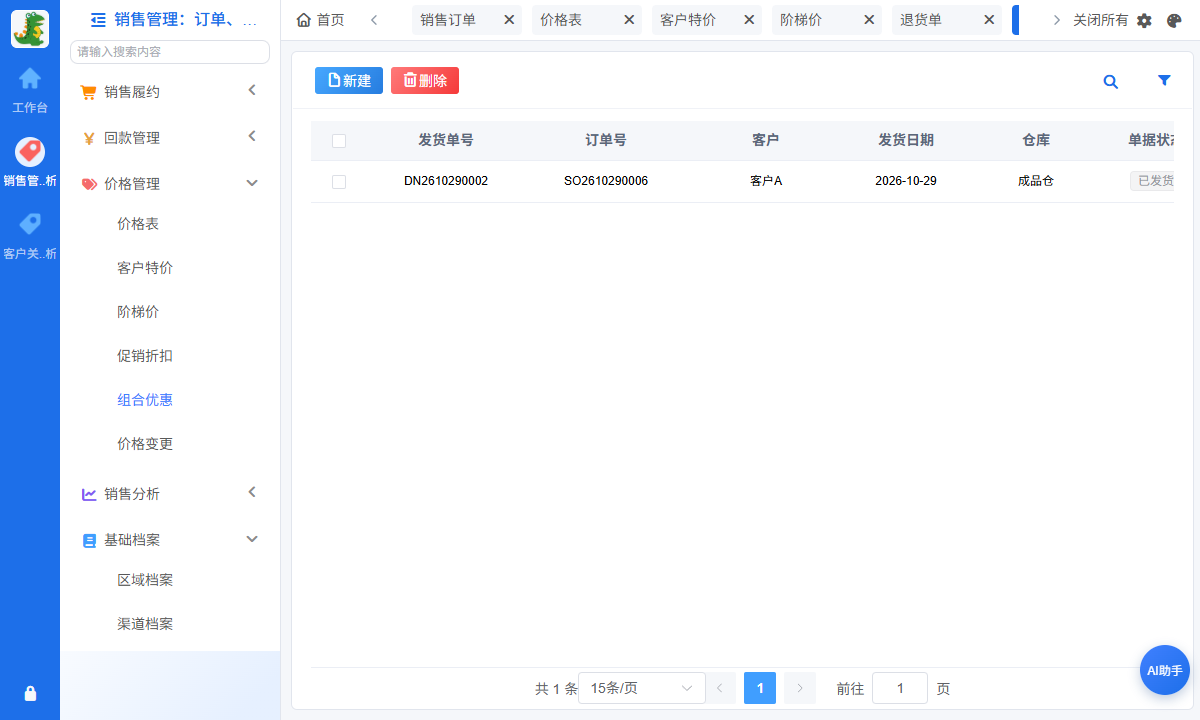Open 价格表 in the sidebar
1200x720 pixels.
[x=138, y=224]
